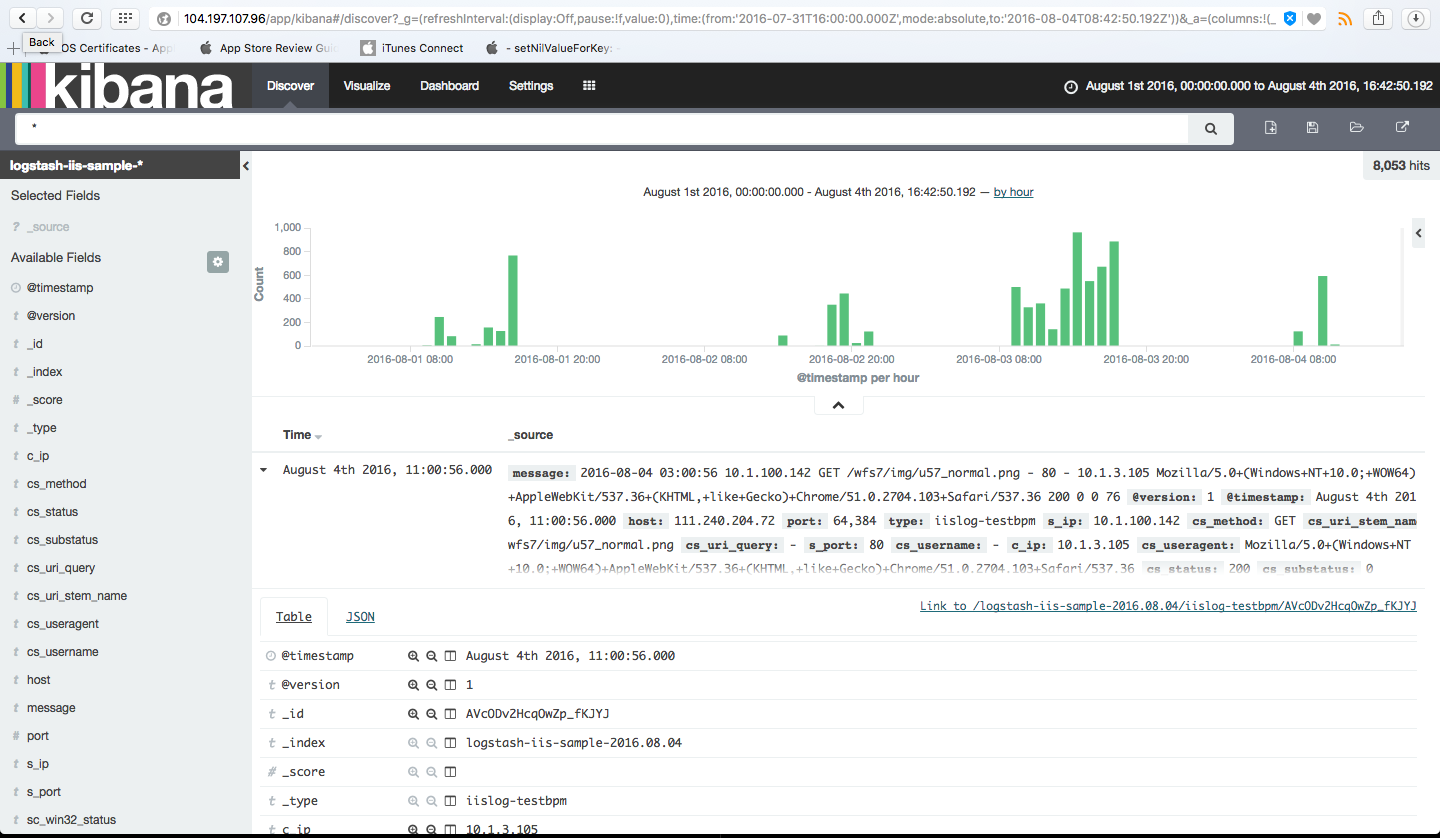Open the browser share button
Screen dimensions: 1440x838
(1379, 18)
